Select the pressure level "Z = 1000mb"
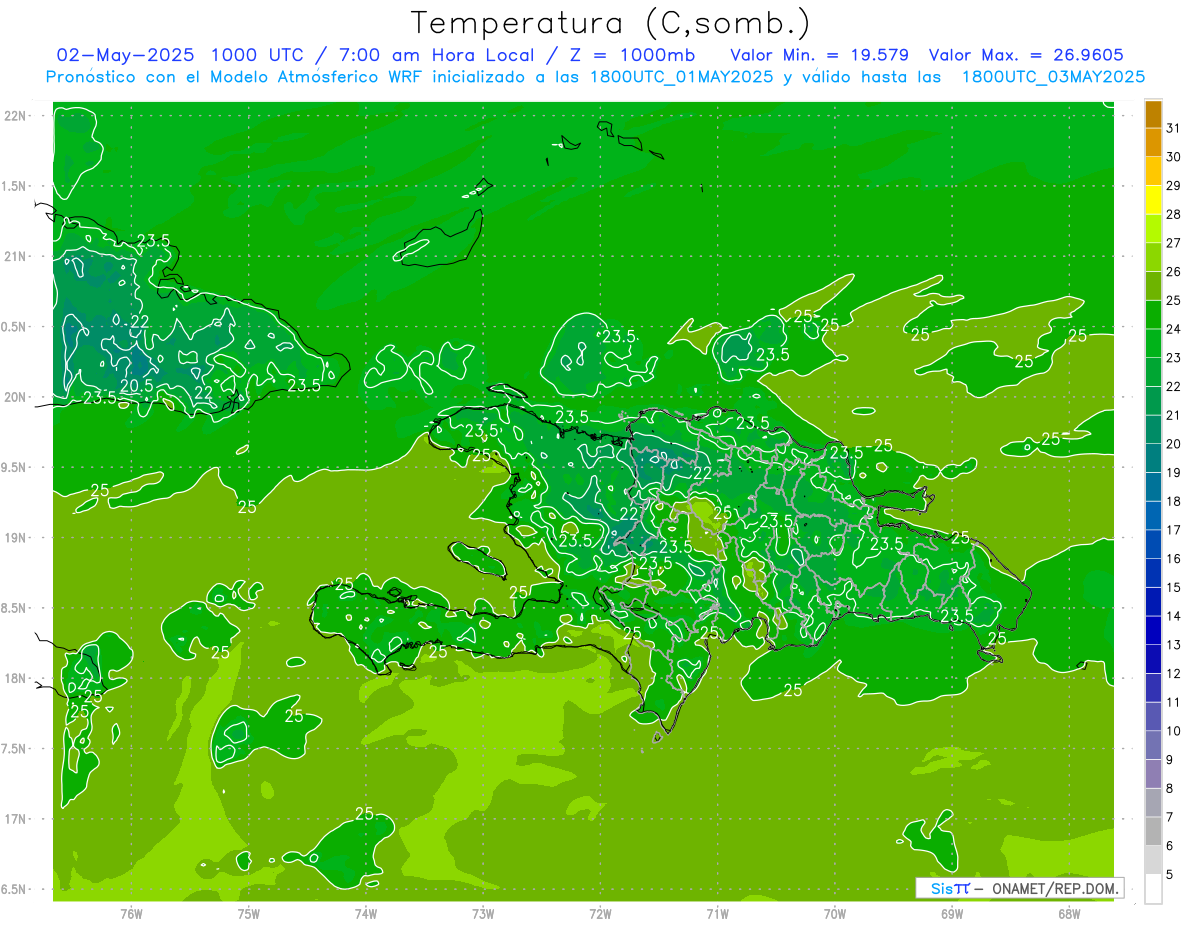 632,54
